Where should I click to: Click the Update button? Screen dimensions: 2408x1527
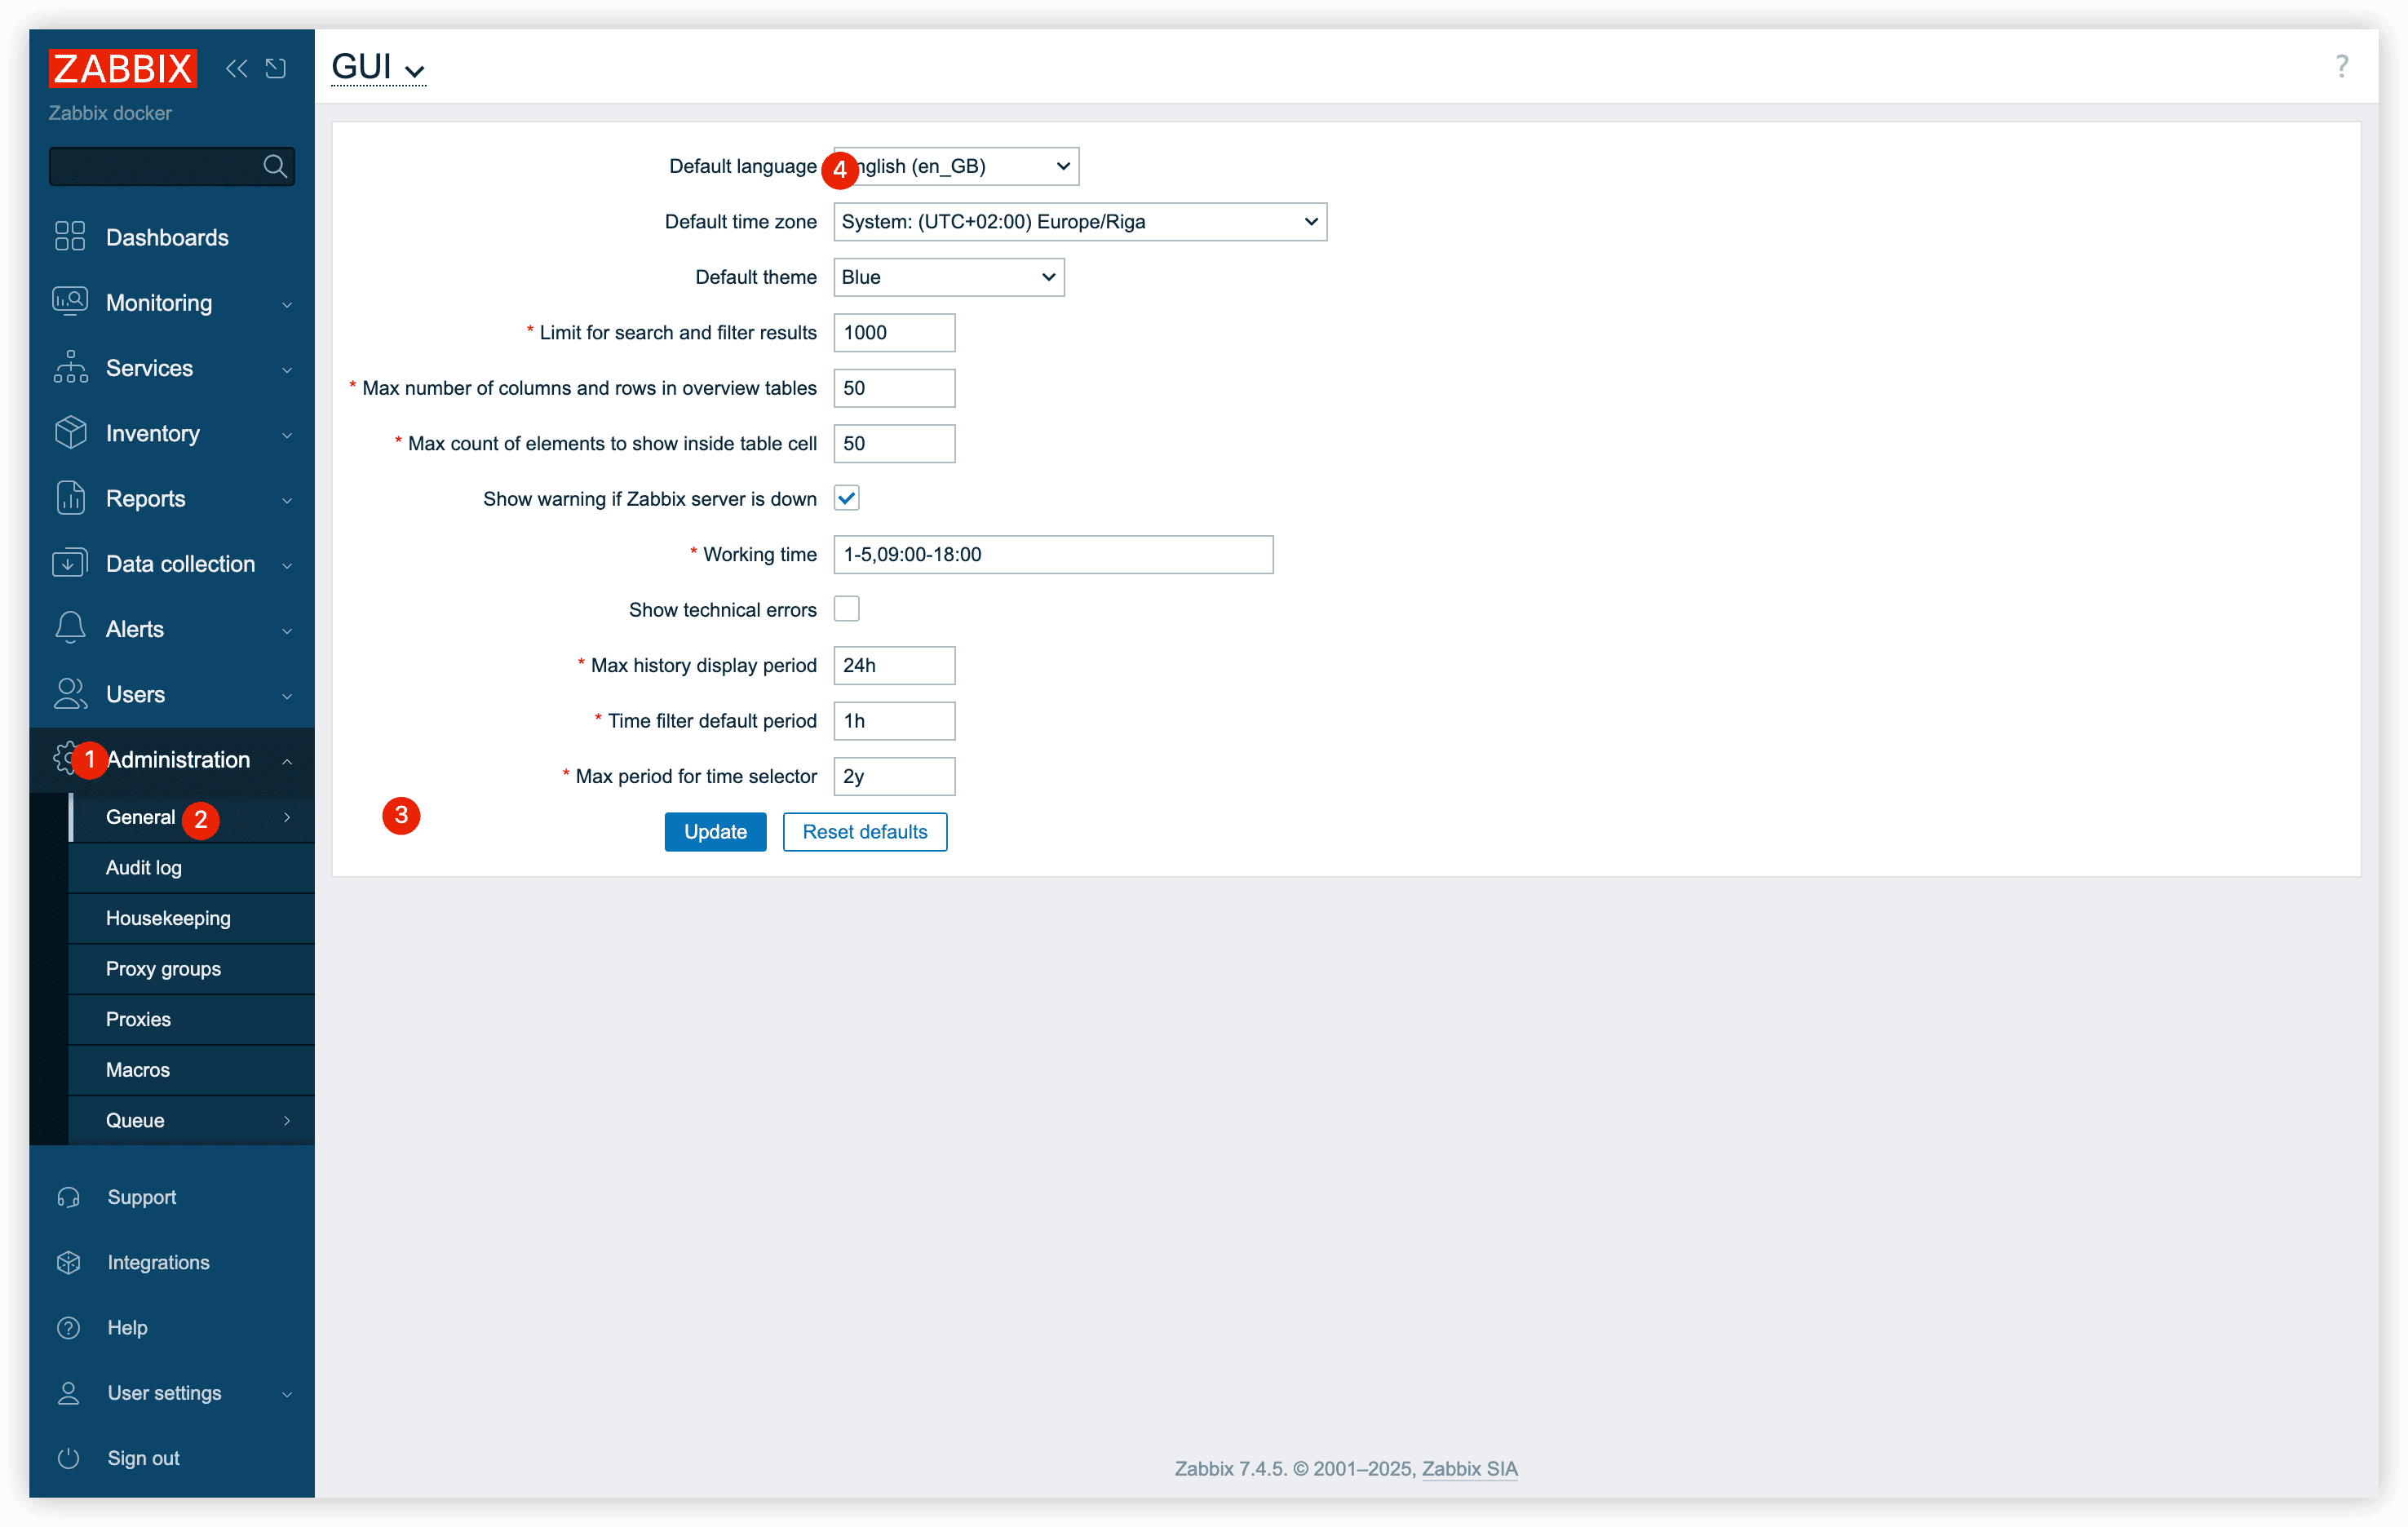pyautogui.click(x=714, y=831)
